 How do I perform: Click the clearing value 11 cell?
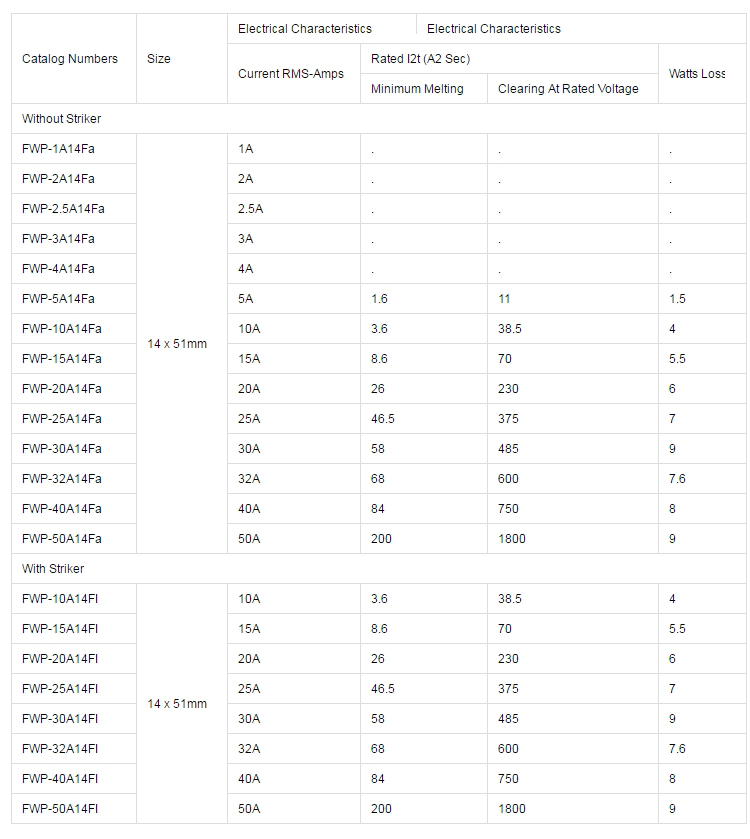click(505, 299)
